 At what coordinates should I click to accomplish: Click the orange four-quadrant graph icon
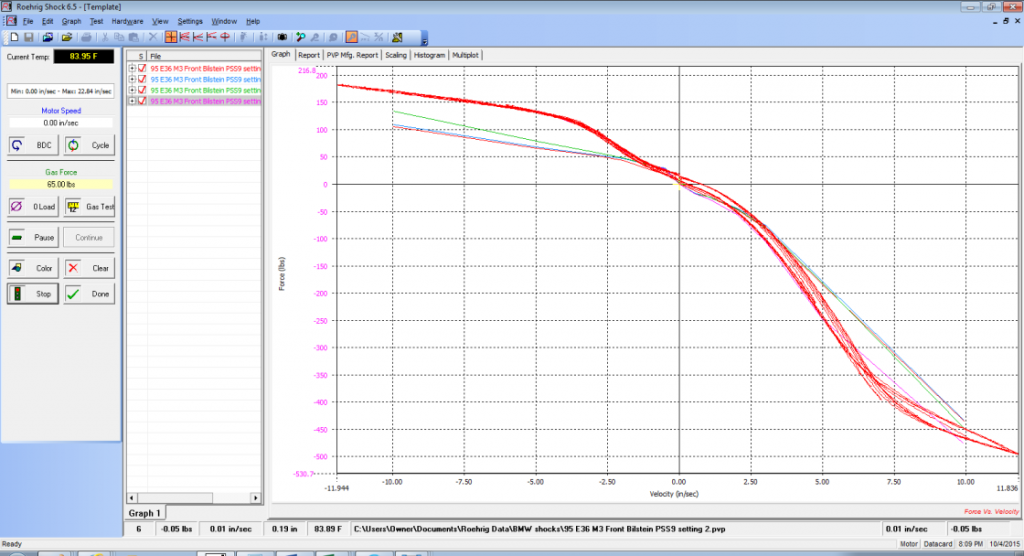coord(170,37)
